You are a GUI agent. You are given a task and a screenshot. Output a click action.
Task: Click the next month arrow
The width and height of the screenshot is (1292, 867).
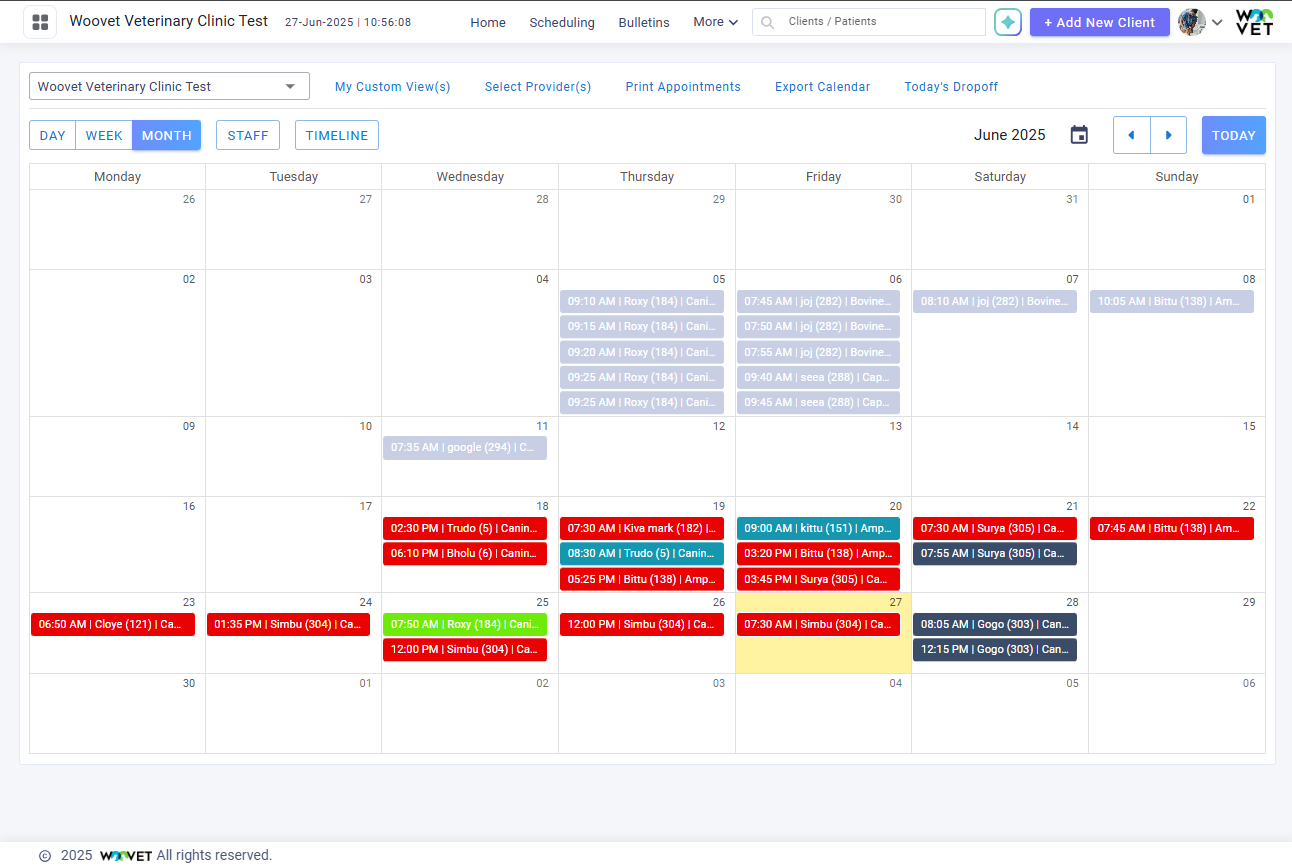(1169, 134)
